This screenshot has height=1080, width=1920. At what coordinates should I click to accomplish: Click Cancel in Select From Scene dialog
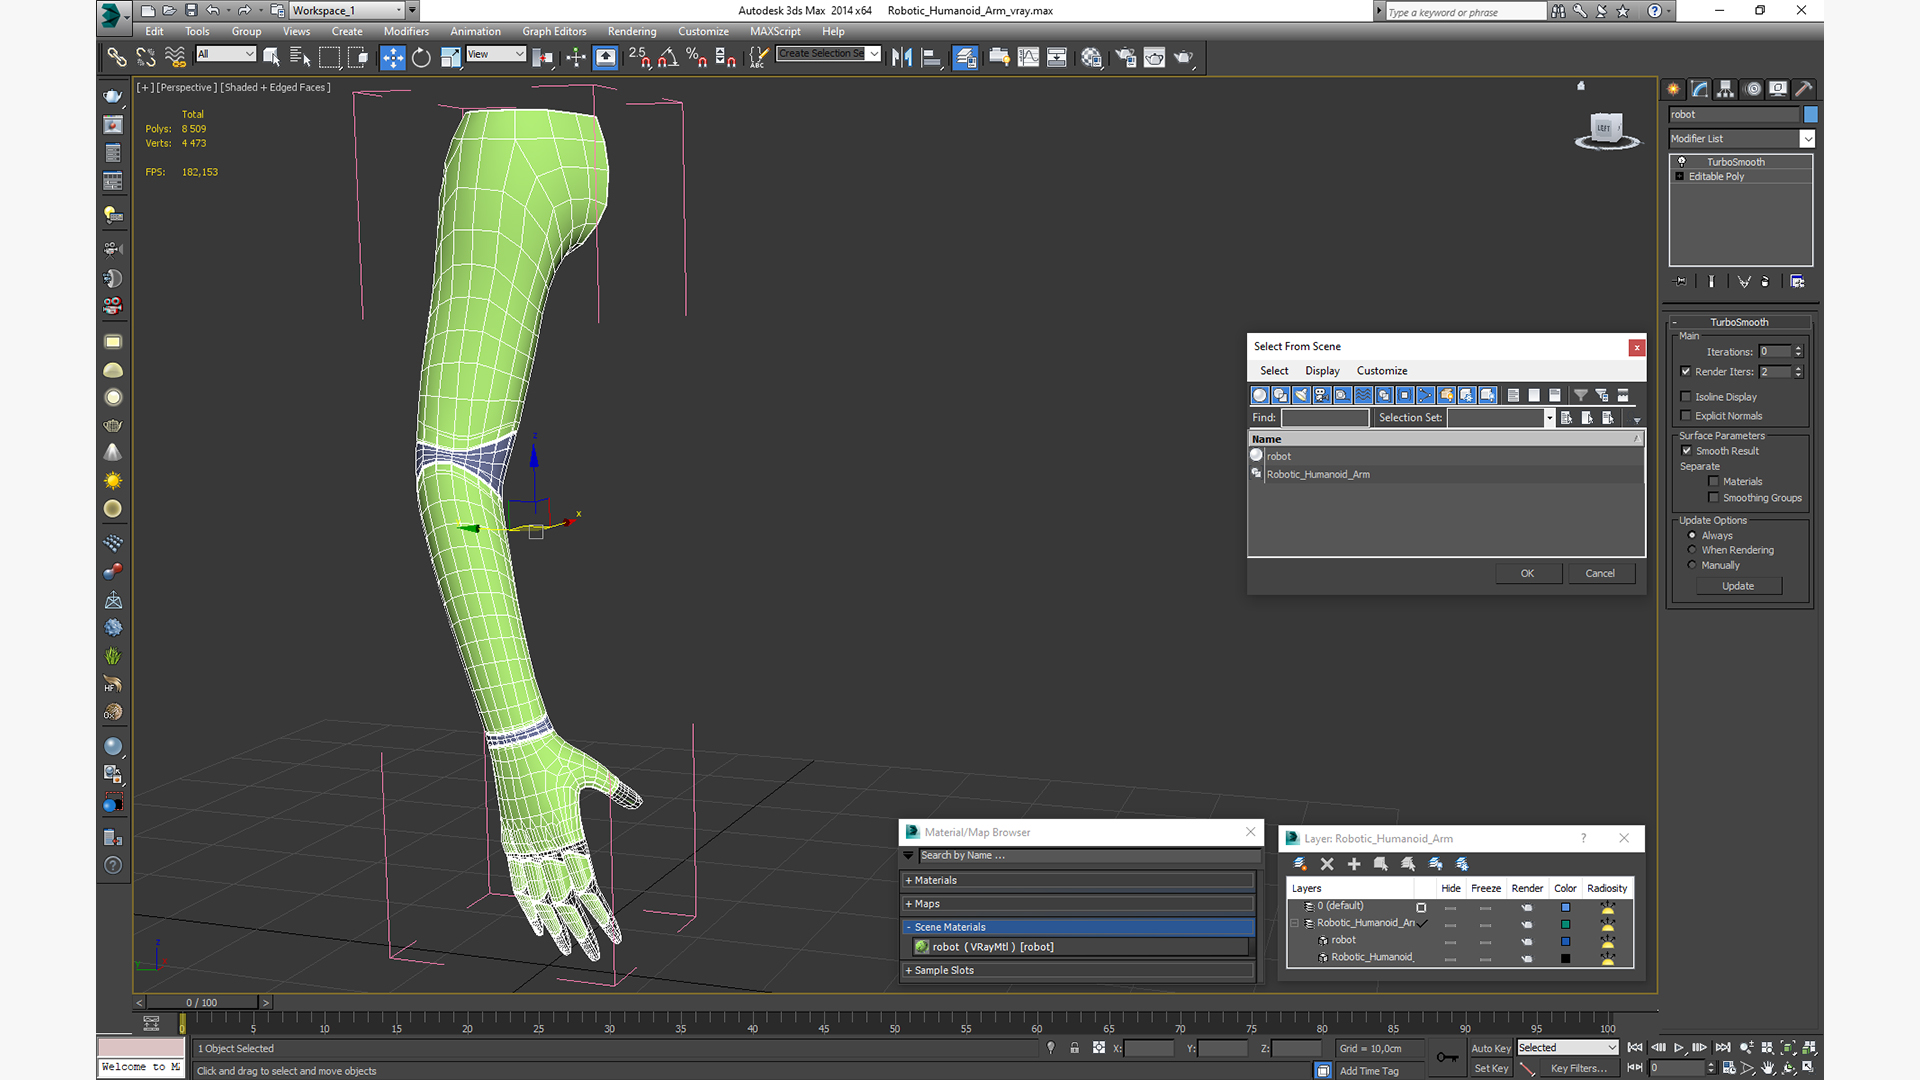[x=1600, y=574]
